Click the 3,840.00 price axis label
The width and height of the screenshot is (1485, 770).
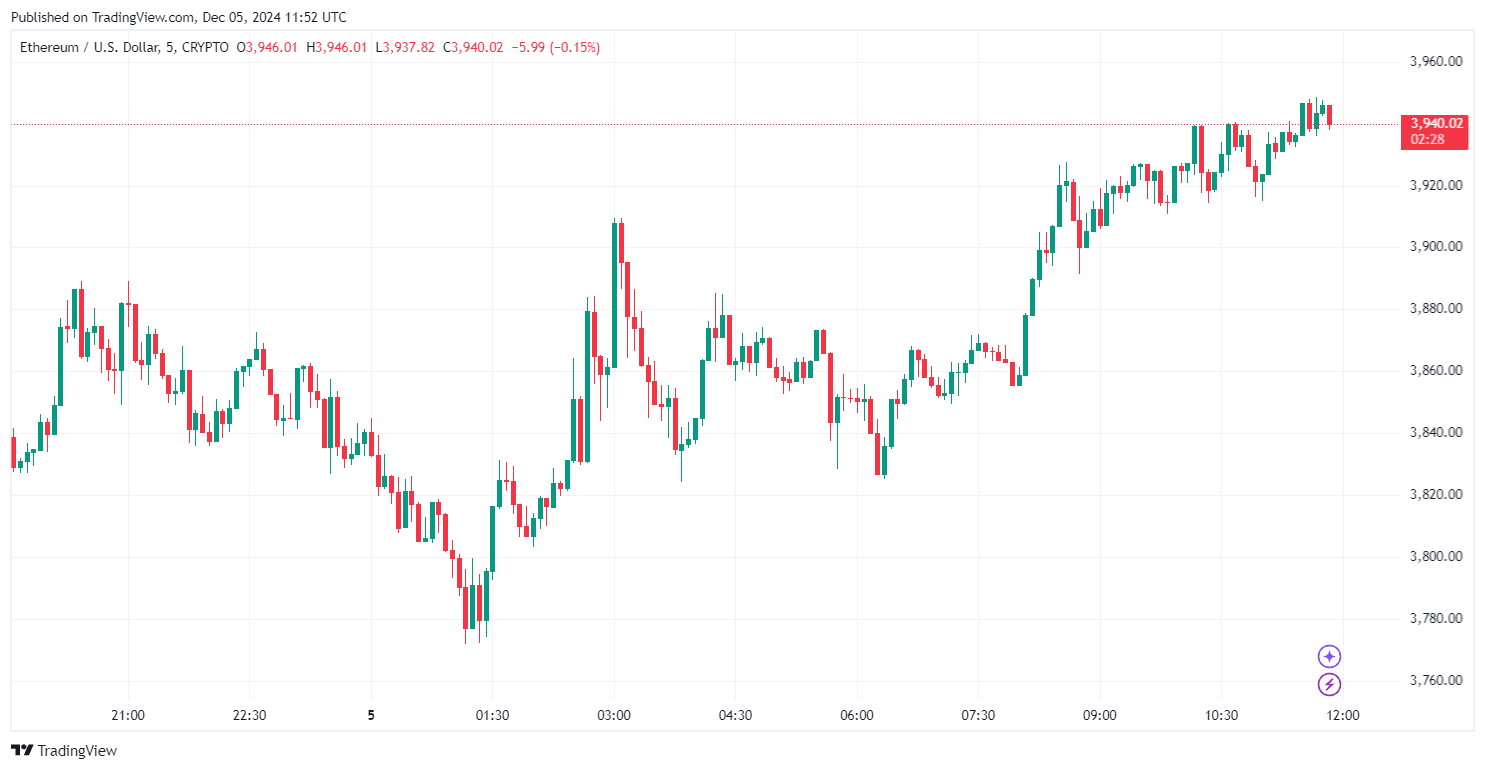tap(1436, 433)
